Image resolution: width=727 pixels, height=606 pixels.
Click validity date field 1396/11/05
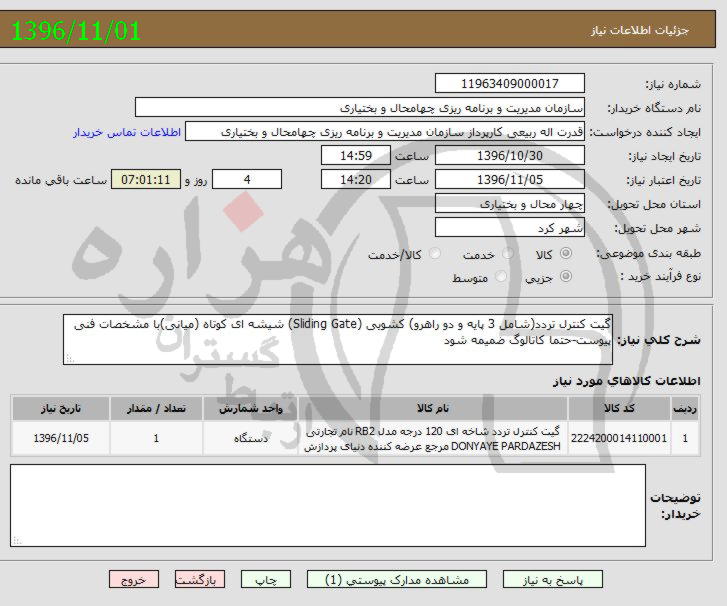tap(510, 180)
